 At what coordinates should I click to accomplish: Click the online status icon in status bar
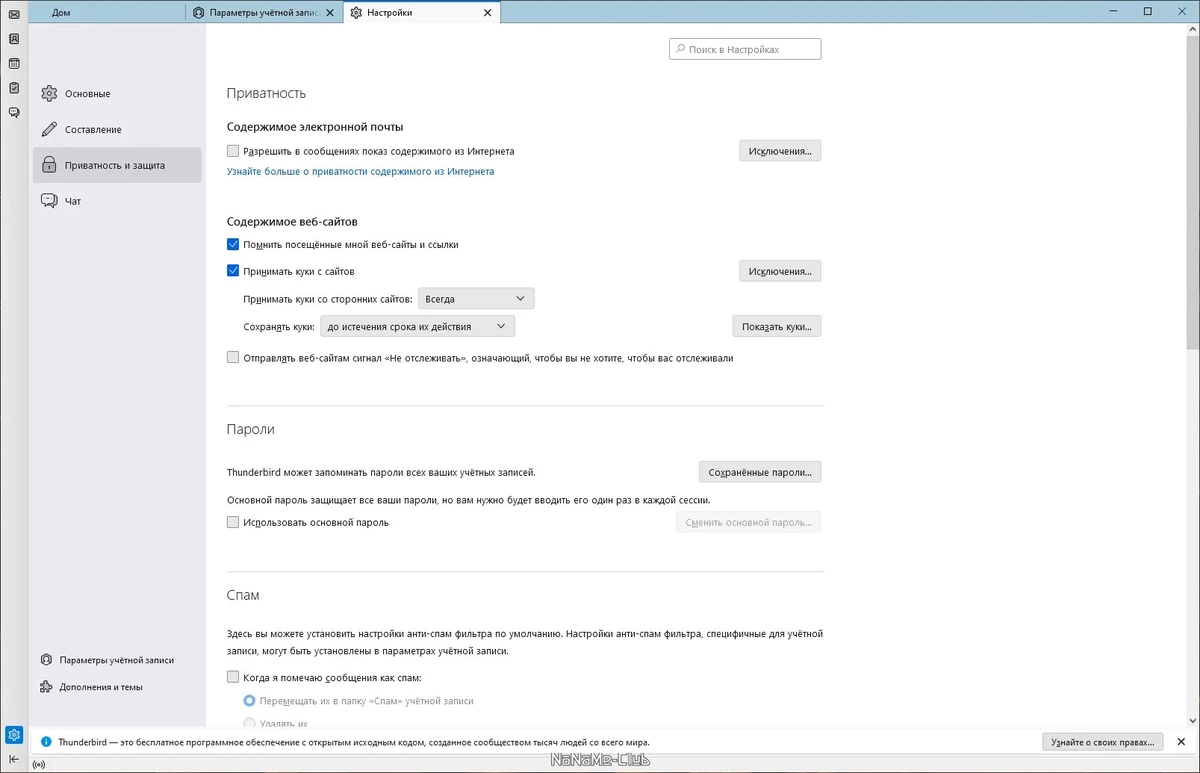40,765
